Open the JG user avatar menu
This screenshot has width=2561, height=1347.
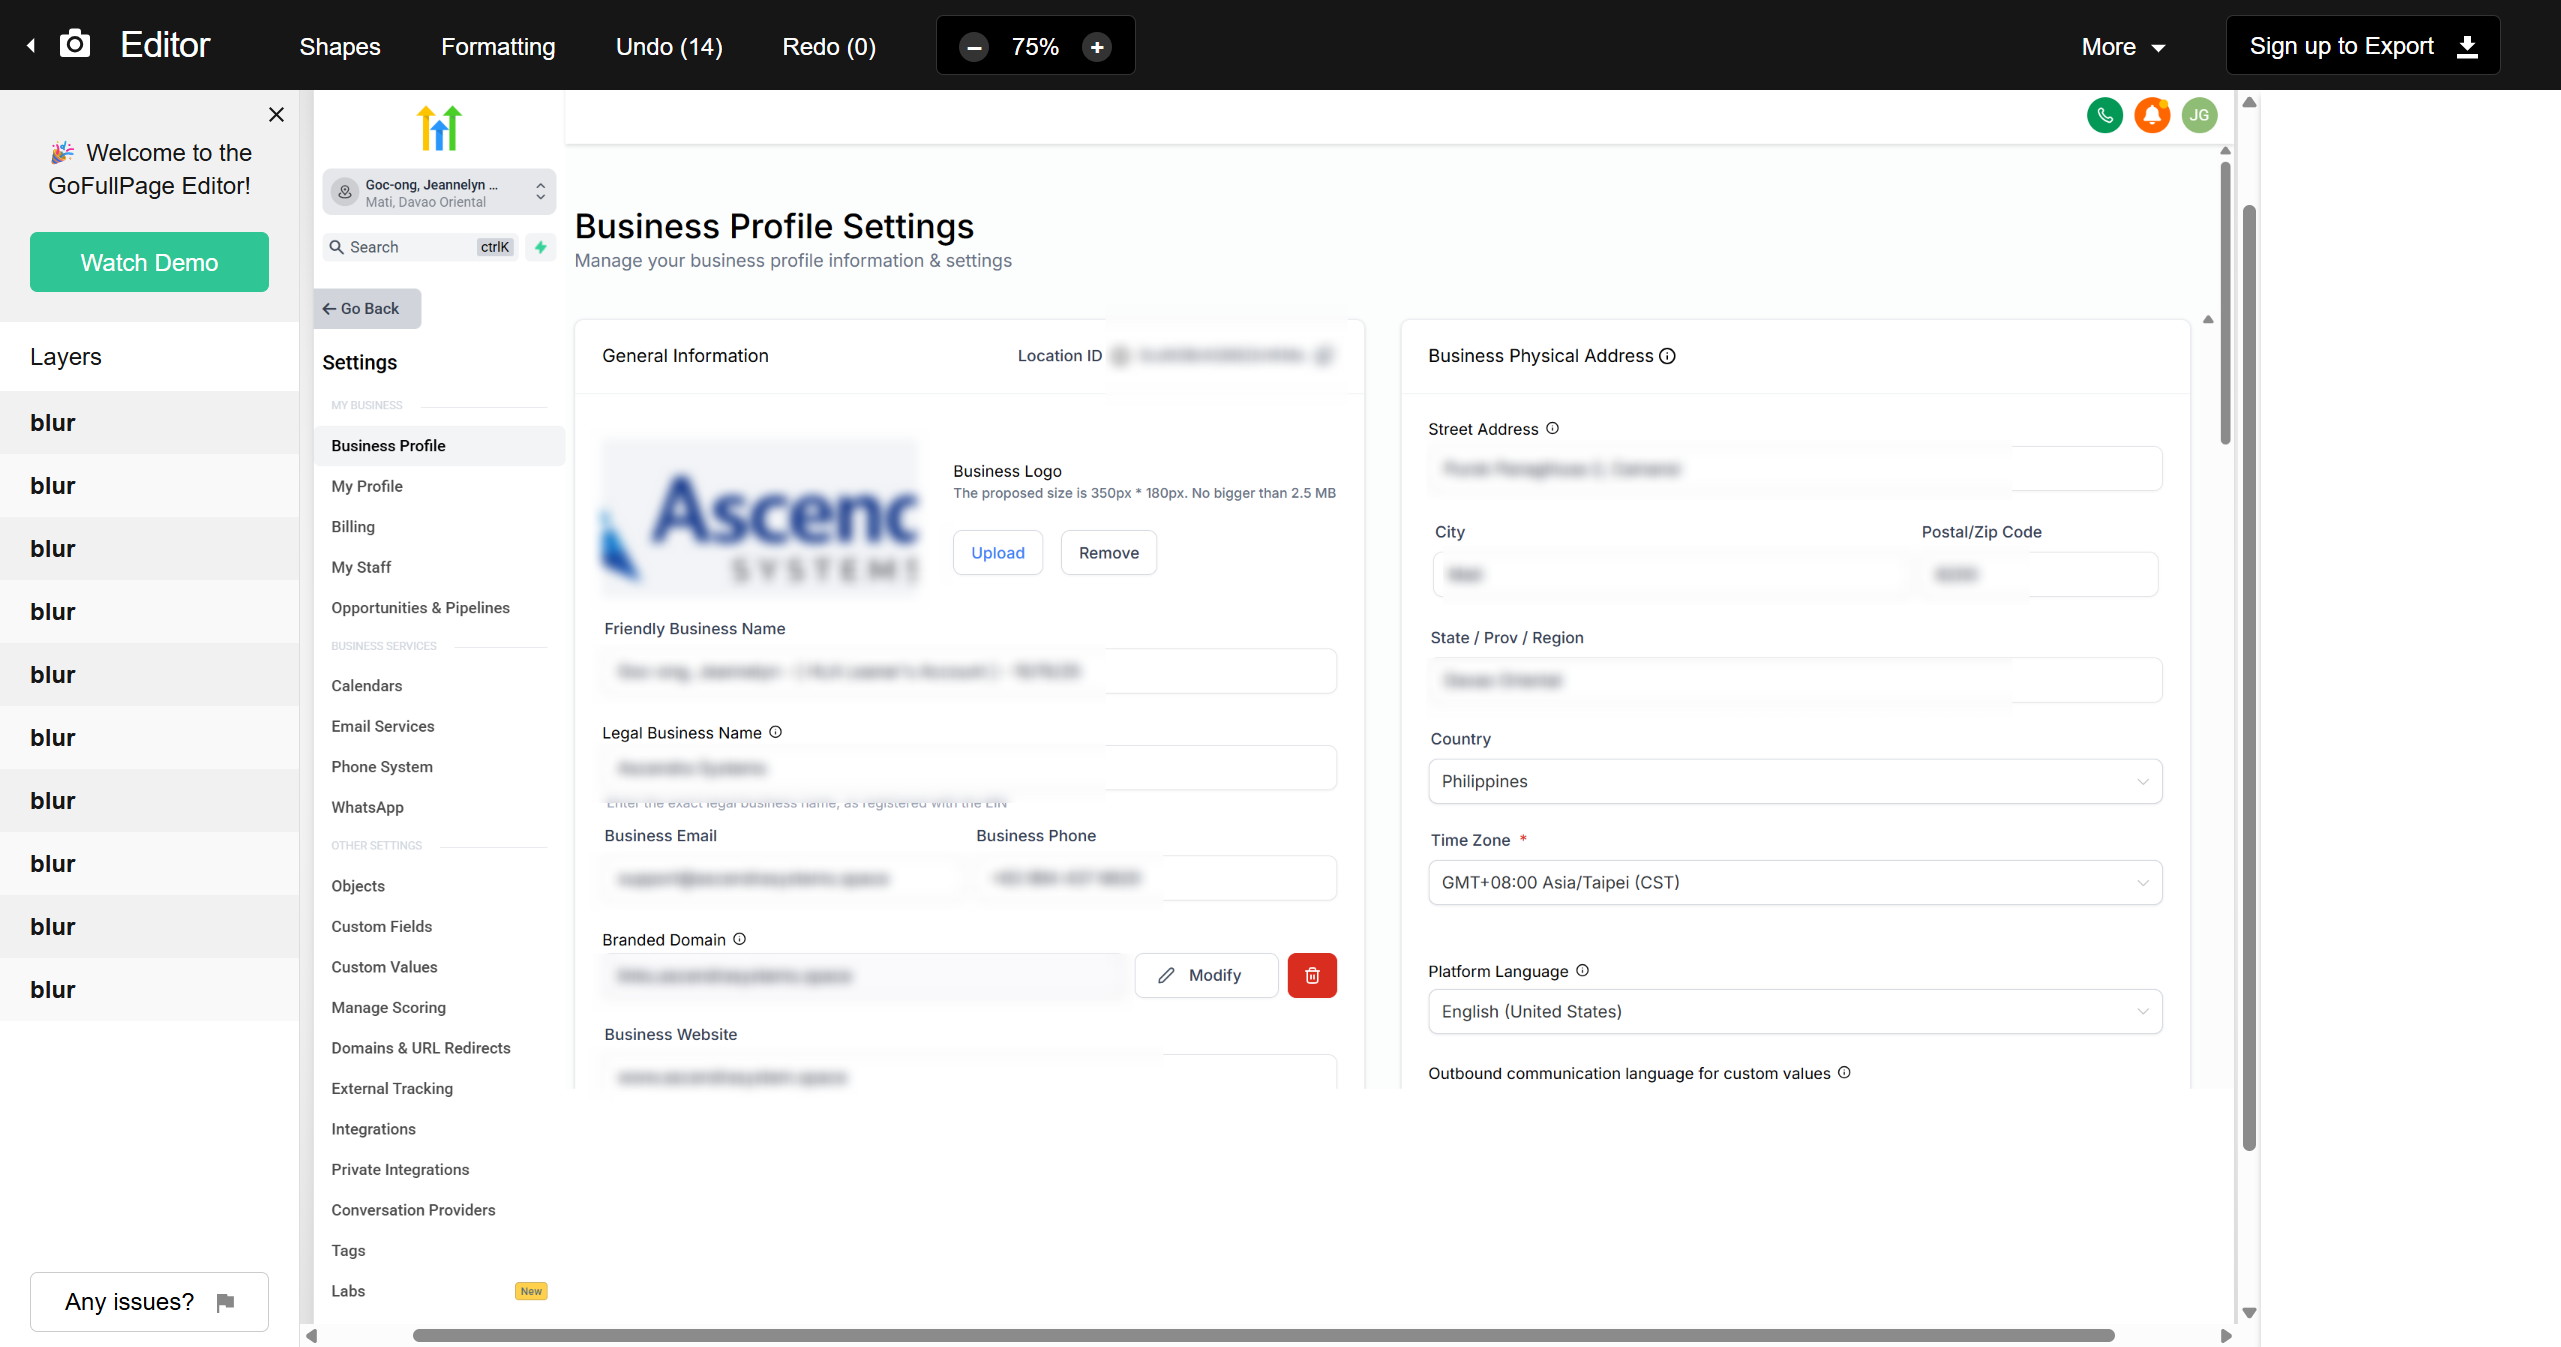pyautogui.click(x=2199, y=116)
